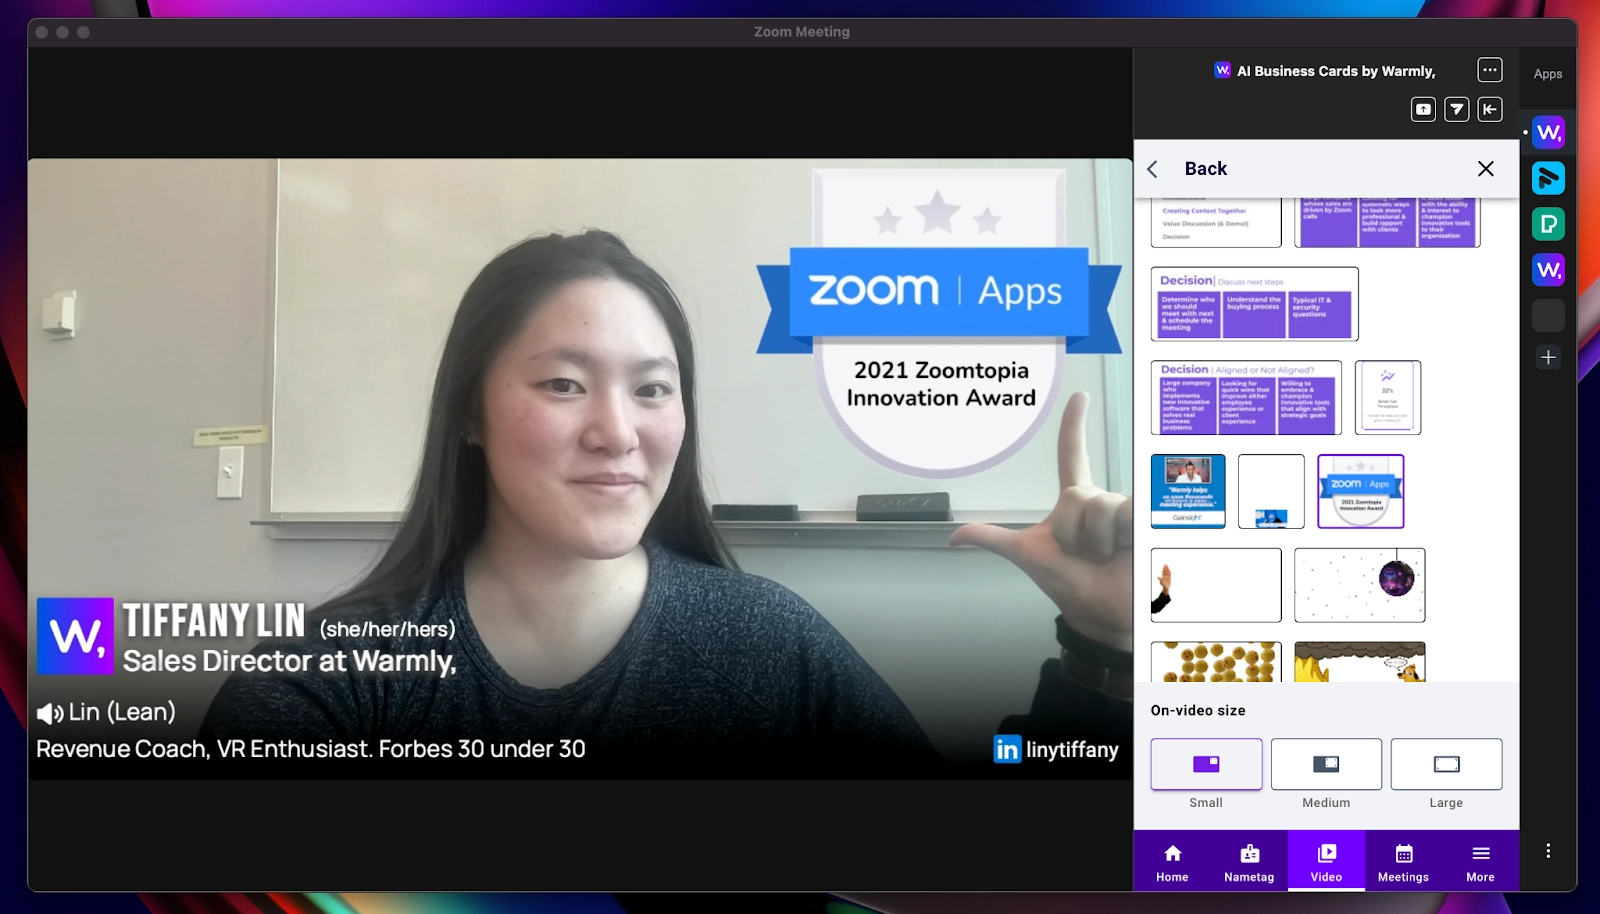This screenshot has width=1600, height=914.
Task: Select the purple three-column thumbnail at top
Action: point(1387,222)
